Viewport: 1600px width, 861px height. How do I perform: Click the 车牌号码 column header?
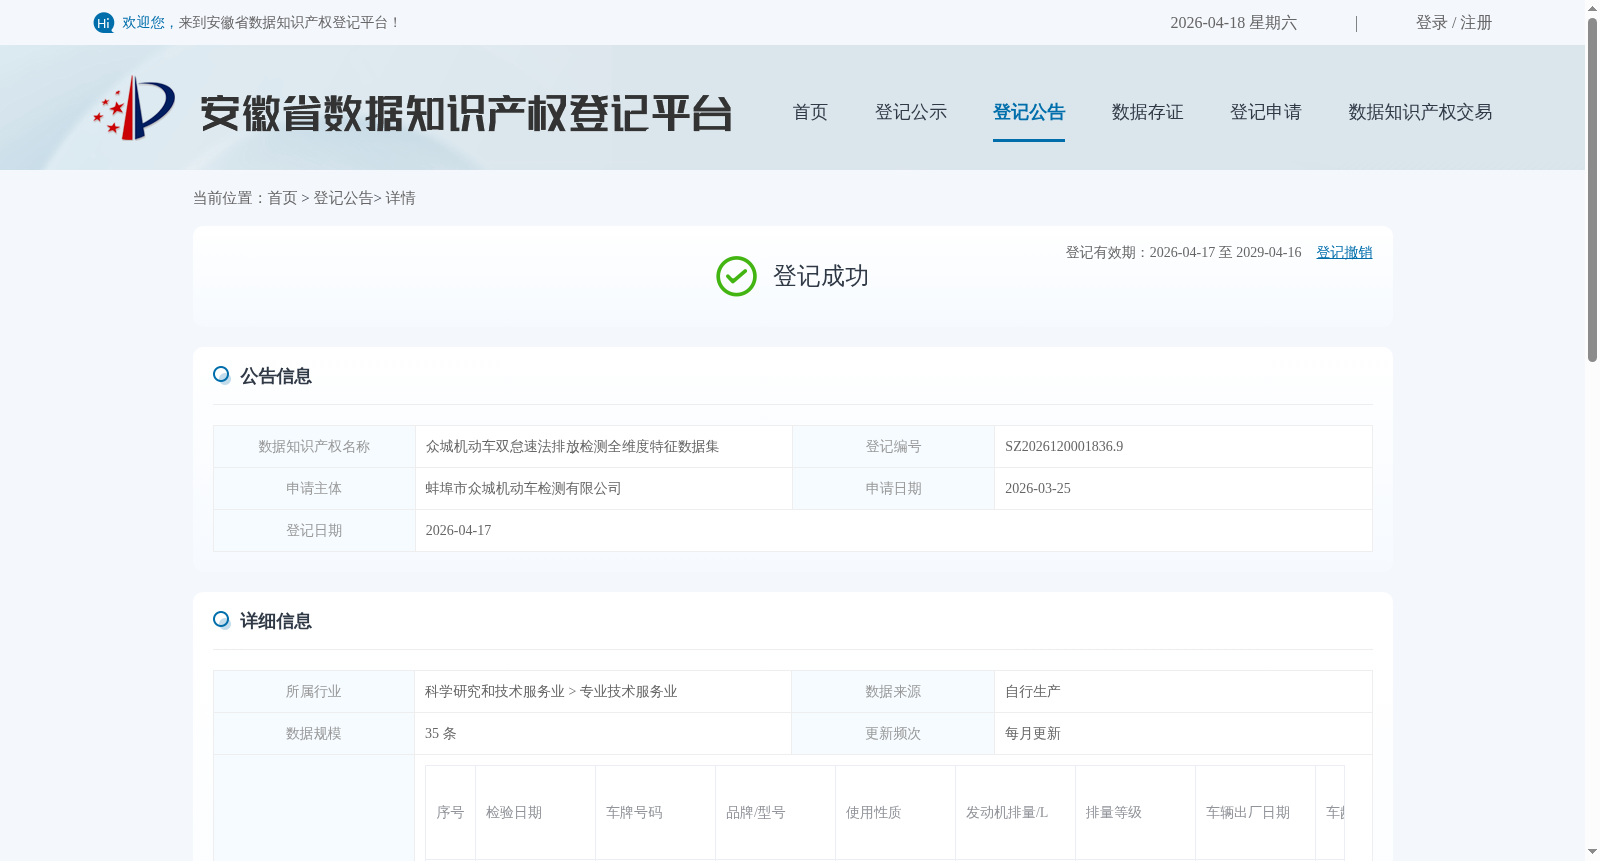click(x=655, y=812)
